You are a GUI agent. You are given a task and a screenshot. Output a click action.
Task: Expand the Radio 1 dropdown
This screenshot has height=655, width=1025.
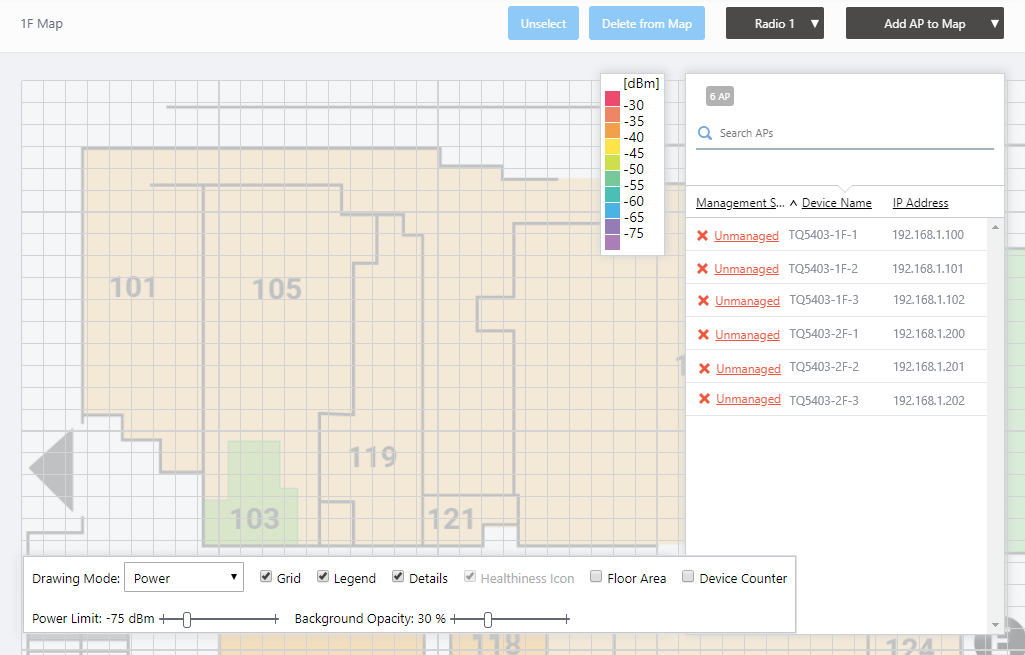point(775,24)
